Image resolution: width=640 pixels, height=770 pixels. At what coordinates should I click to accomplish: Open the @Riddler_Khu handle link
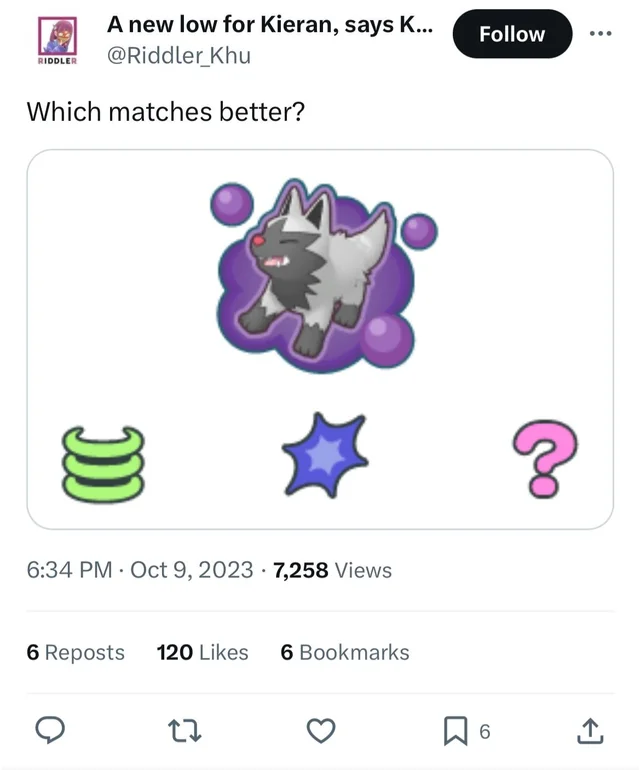(x=179, y=55)
